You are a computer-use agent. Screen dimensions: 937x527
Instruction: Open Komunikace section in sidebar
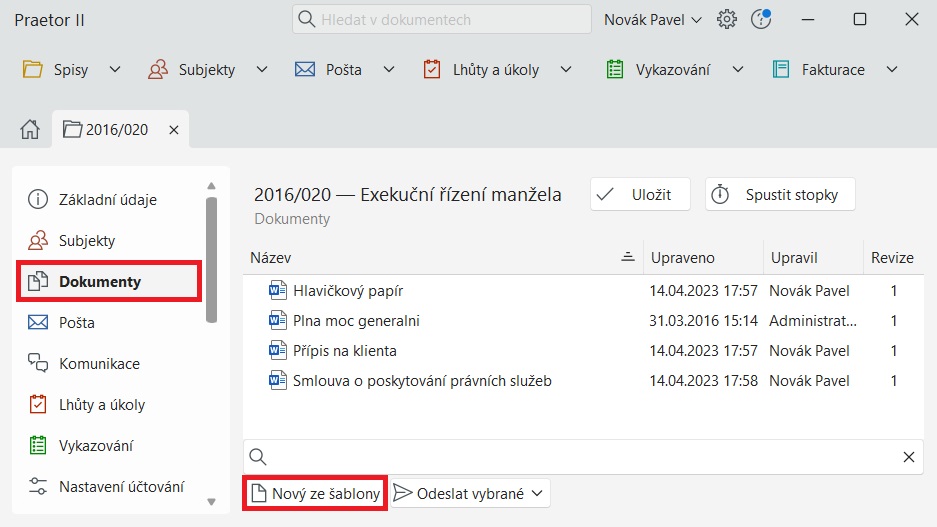click(x=99, y=364)
